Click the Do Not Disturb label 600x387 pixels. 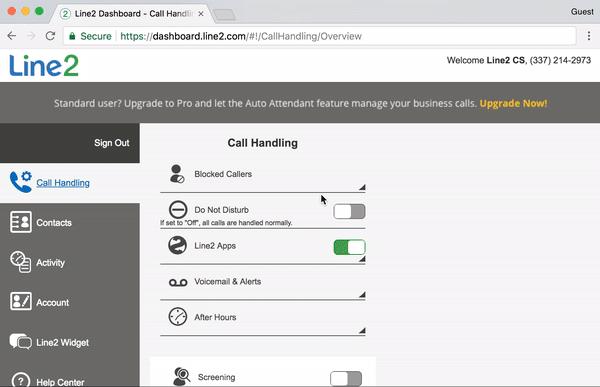pyautogui.click(x=222, y=210)
